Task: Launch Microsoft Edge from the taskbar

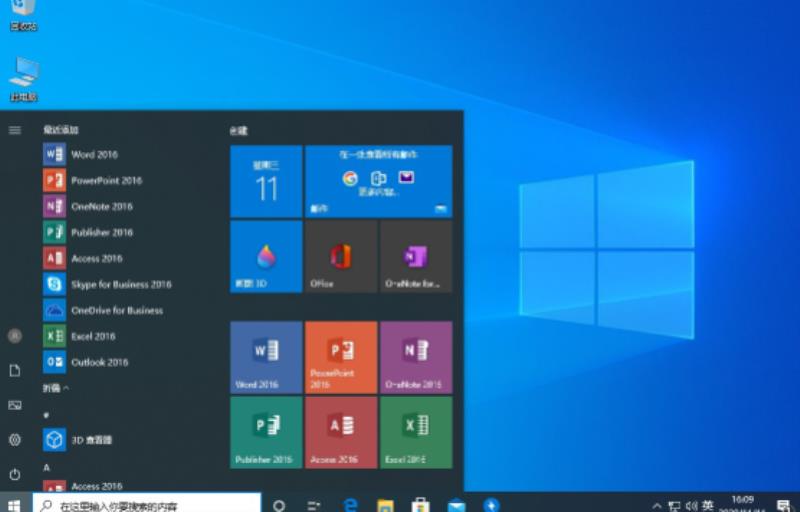Action: tap(350, 505)
